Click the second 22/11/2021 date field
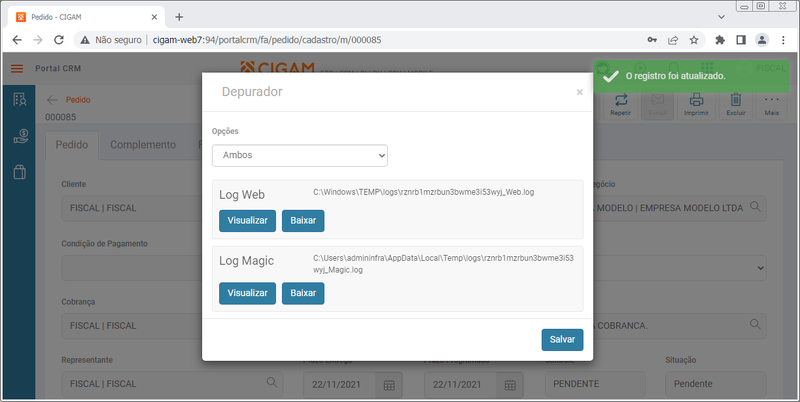 [x=461, y=385]
